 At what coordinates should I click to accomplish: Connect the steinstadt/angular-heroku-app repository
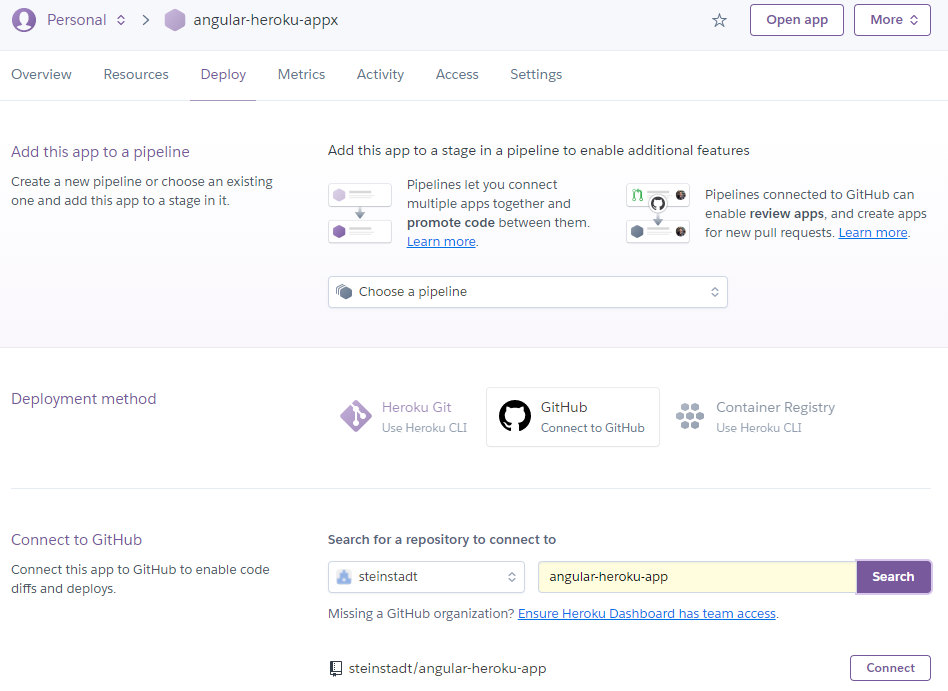coord(890,668)
